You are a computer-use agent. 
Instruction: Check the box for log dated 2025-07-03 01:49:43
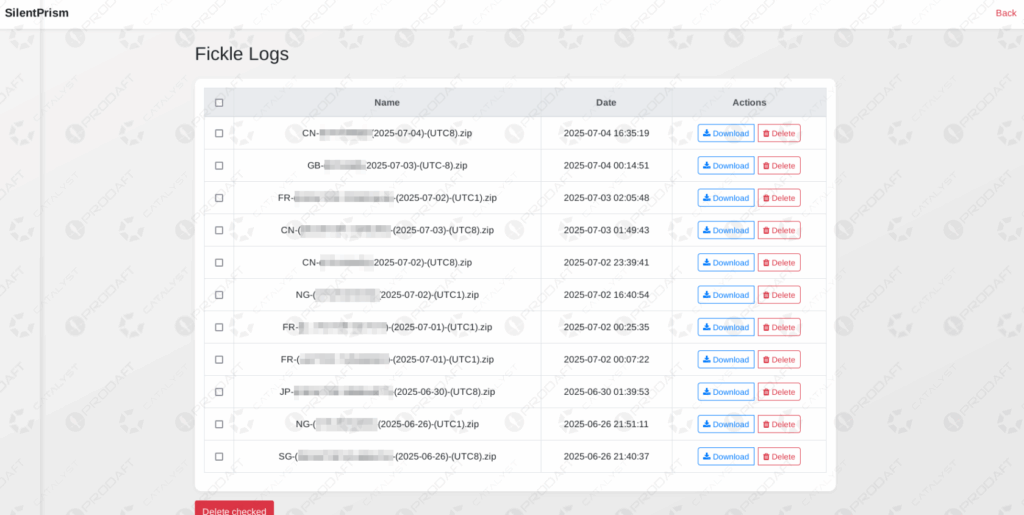pos(219,230)
